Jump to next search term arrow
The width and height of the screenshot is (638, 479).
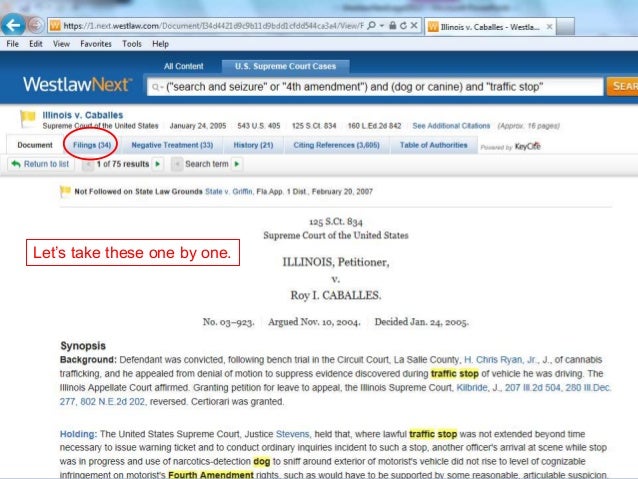(237, 164)
